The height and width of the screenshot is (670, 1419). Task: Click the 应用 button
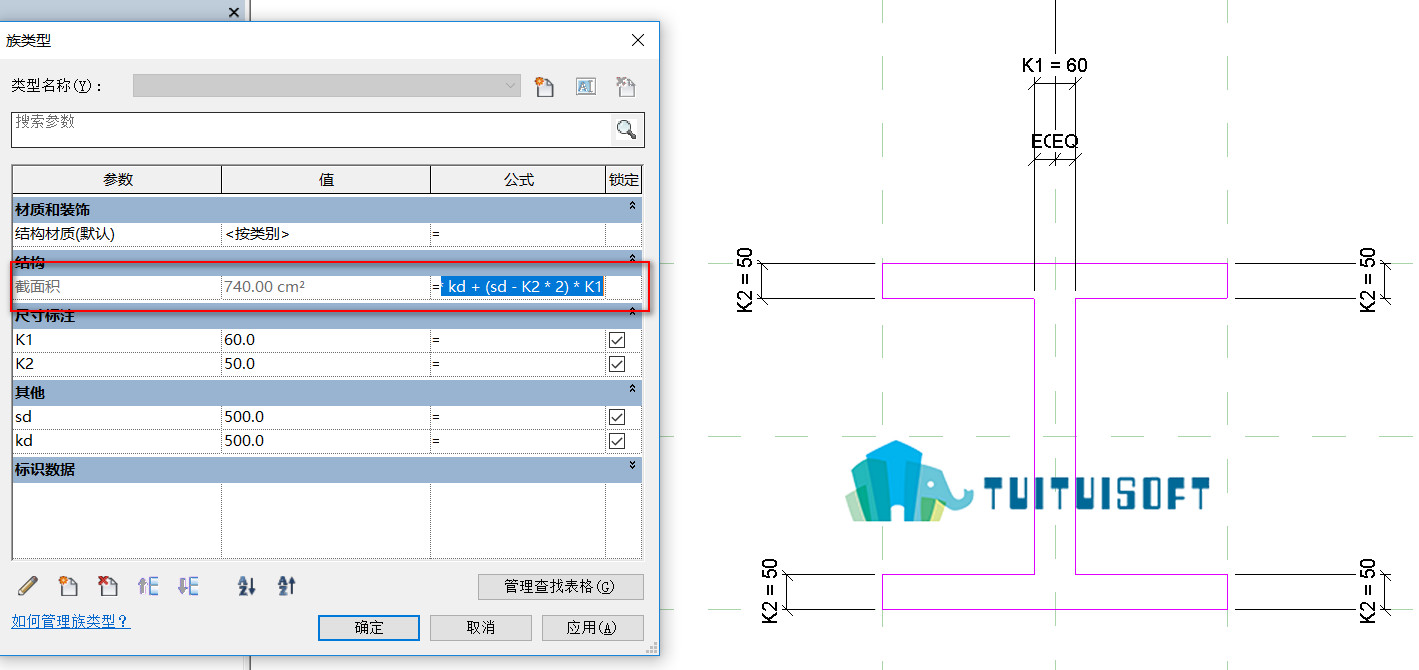pos(592,628)
